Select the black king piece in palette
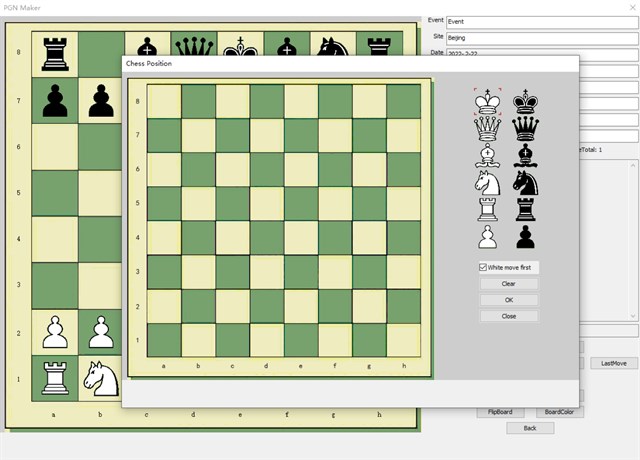 [x=525, y=102]
